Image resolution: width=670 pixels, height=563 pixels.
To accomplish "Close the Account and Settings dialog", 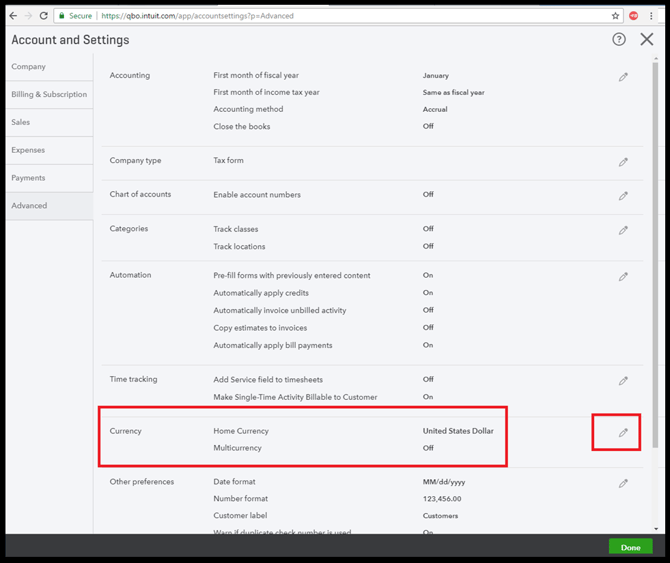I will pyautogui.click(x=647, y=39).
